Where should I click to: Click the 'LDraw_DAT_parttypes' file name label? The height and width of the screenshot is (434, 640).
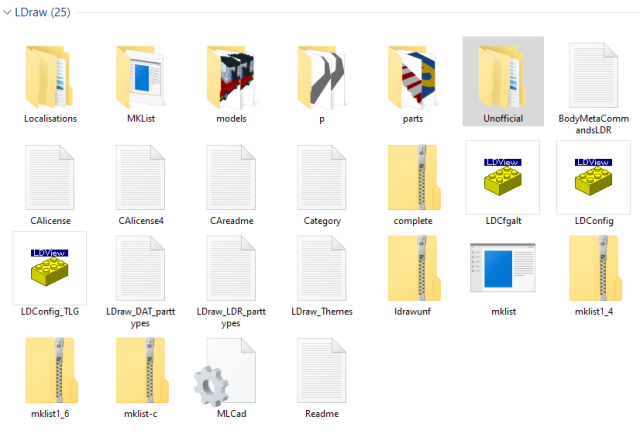[x=140, y=317]
